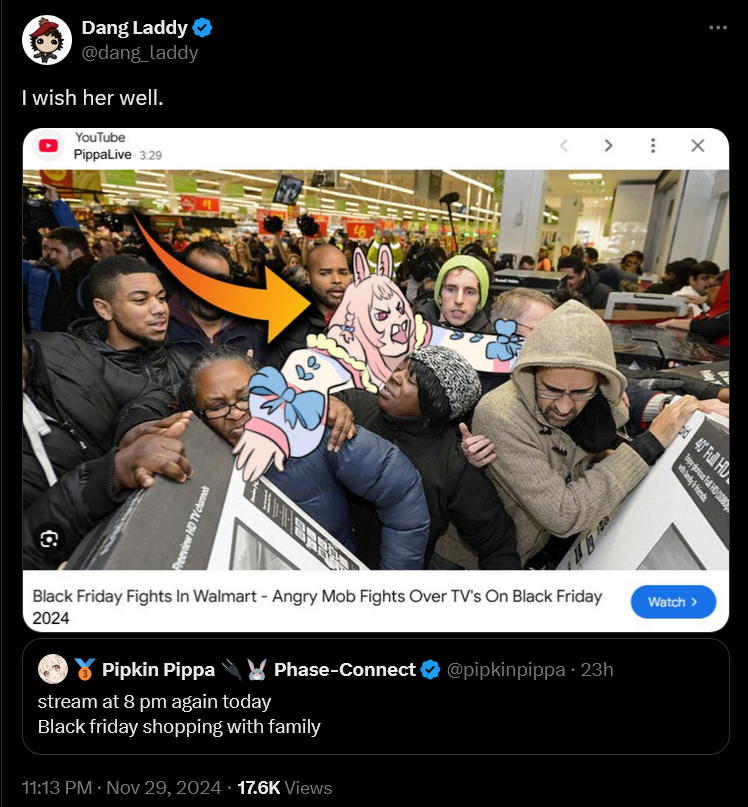Click the red YouTube logo icon
The image size is (748, 807).
48,146
